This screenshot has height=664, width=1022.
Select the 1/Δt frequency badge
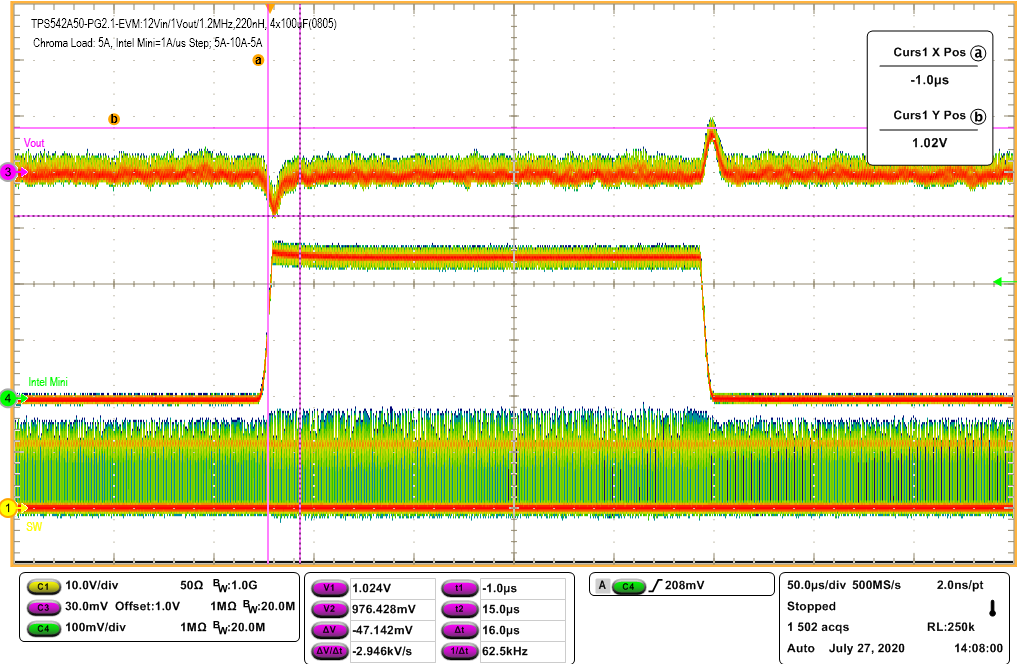(460, 651)
